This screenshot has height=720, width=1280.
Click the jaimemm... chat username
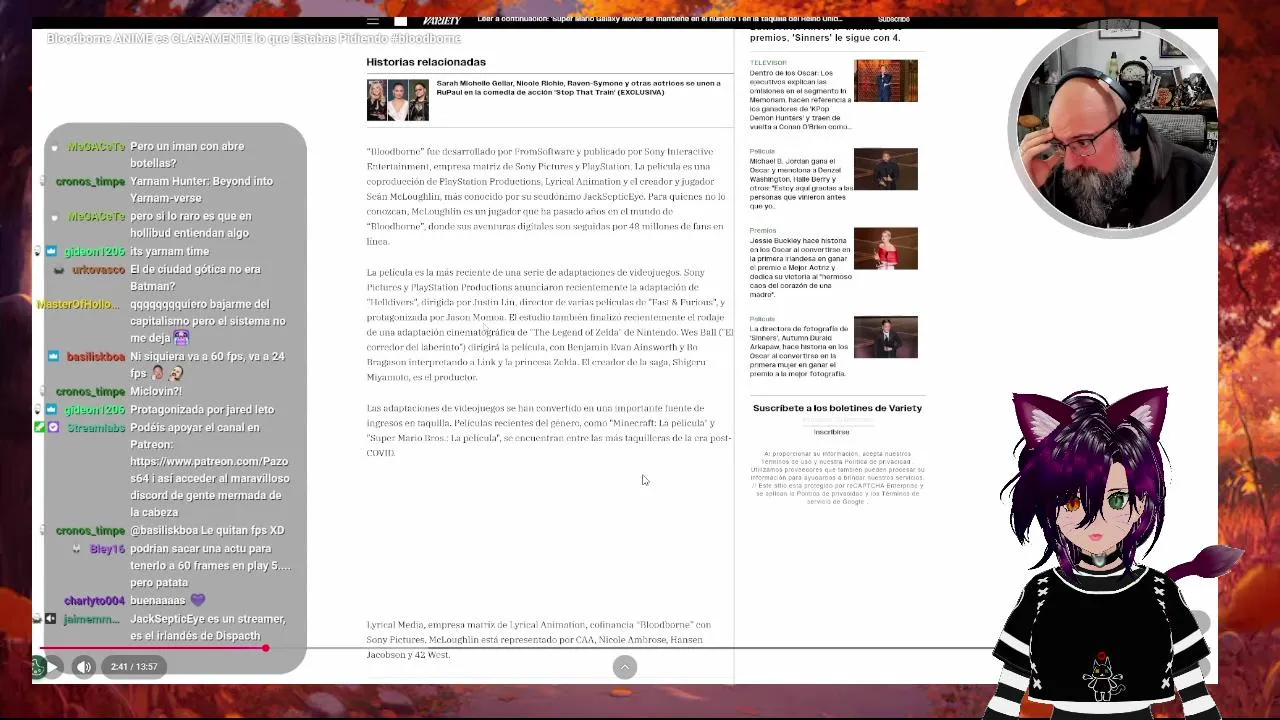click(x=91, y=620)
